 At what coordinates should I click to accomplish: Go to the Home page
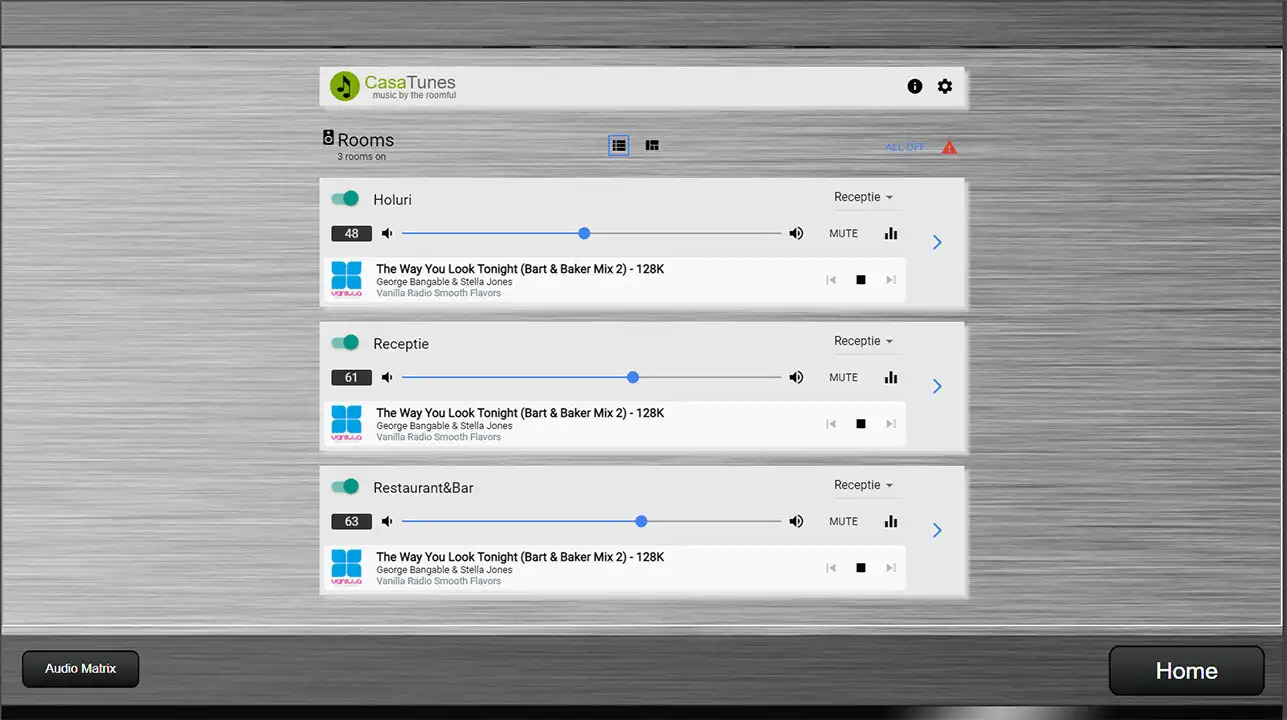[x=1186, y=671]
